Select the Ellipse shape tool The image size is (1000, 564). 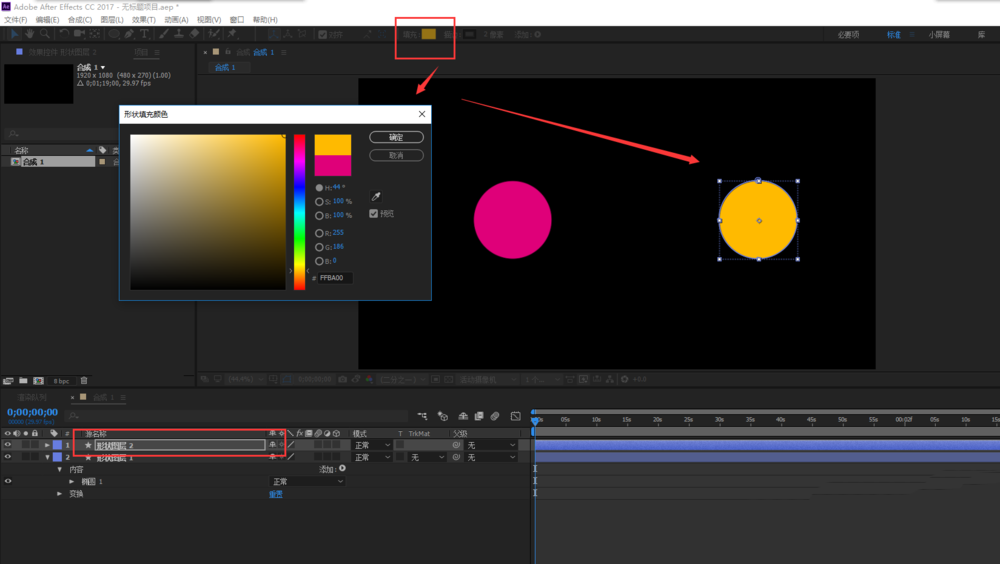[114, 34]
